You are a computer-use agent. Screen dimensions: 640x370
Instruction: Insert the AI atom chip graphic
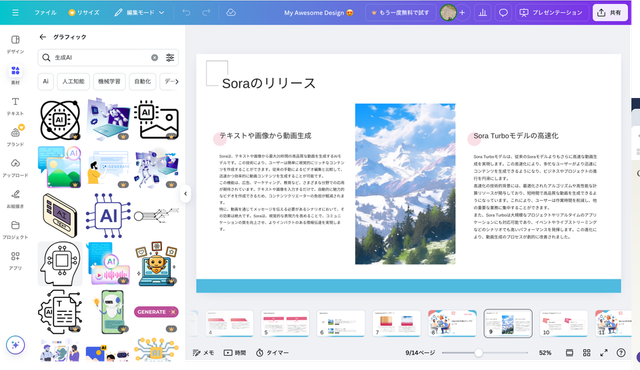pyautogui.click(x=60, y=120)
